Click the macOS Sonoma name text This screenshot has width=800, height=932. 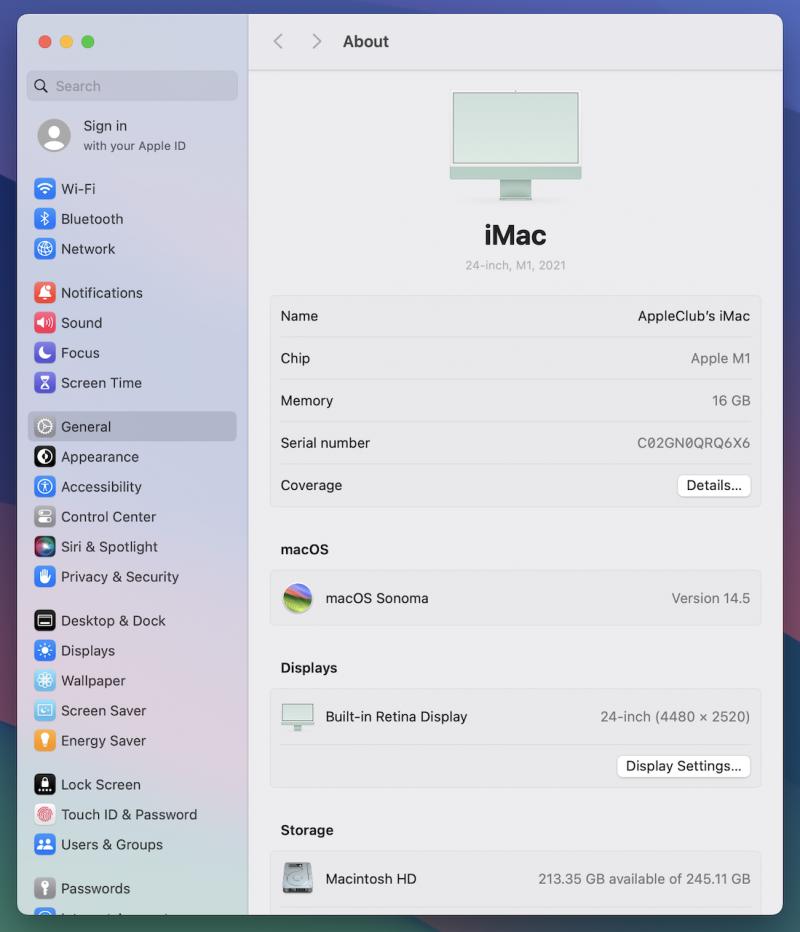point(377,598)
